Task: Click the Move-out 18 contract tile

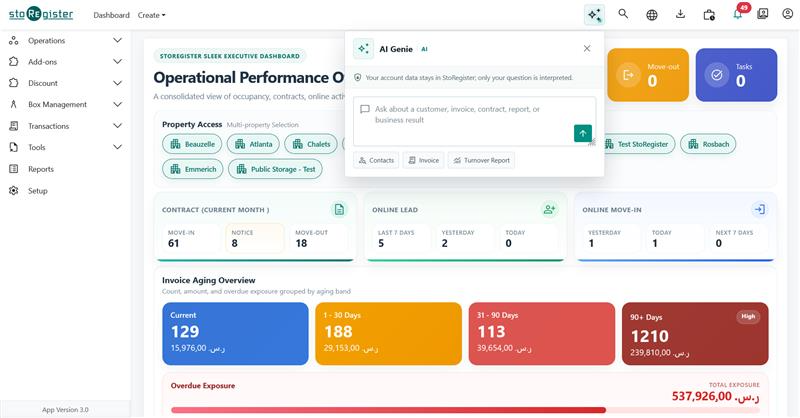Action: (x=318, y=238)
